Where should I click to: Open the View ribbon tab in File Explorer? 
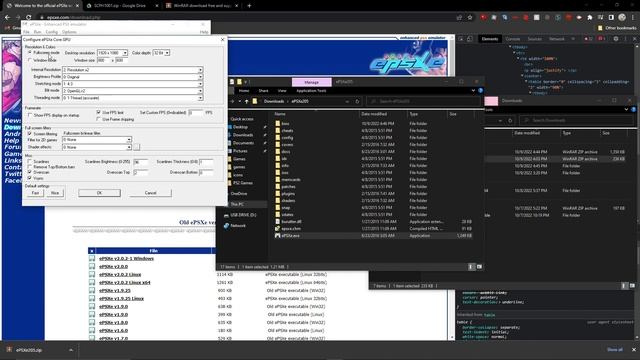tap(282, 91)
